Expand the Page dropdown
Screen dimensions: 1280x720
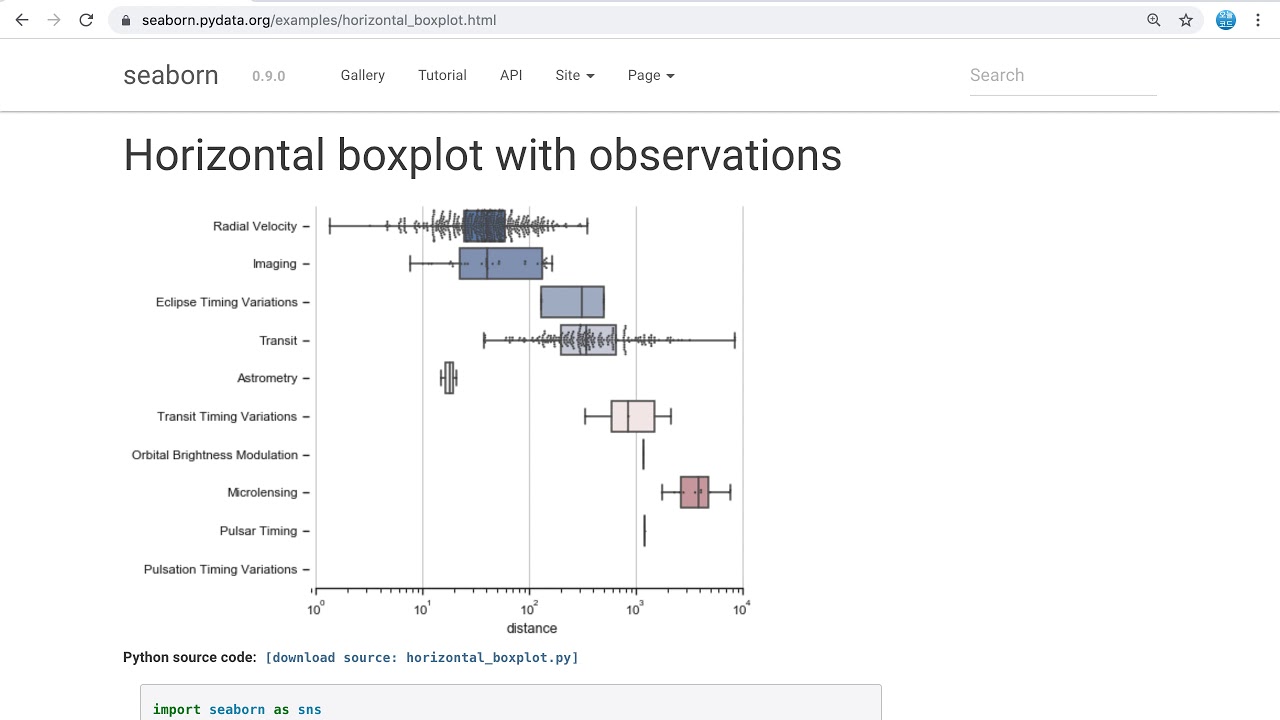[651, 75]
